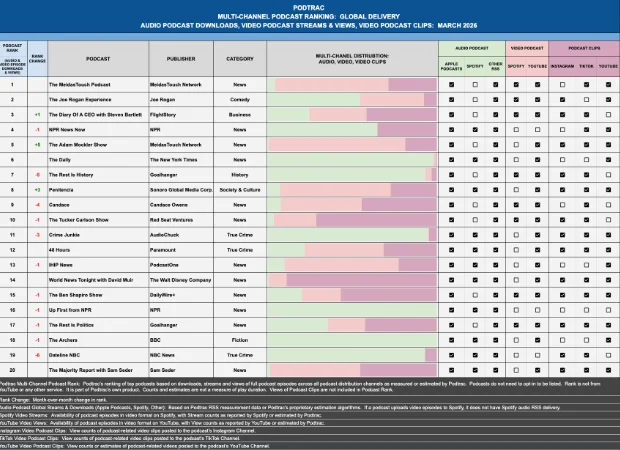Select the Crime Junkie podcast name
Viewport: 620px width, 450px height.
(x=64, y=235)
